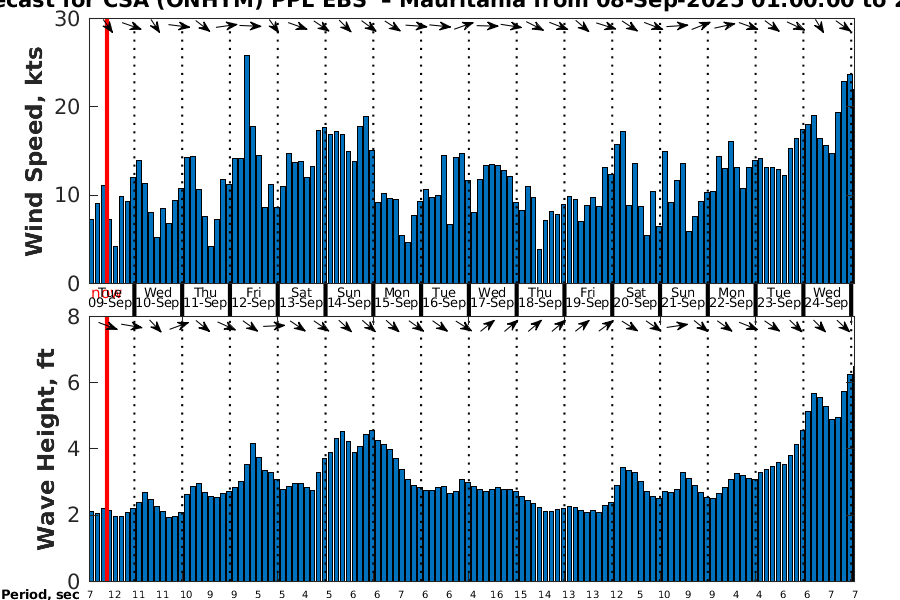900x600 pixels.
Task: Click the Wind Speed, kts axis title
Action: 34,151
